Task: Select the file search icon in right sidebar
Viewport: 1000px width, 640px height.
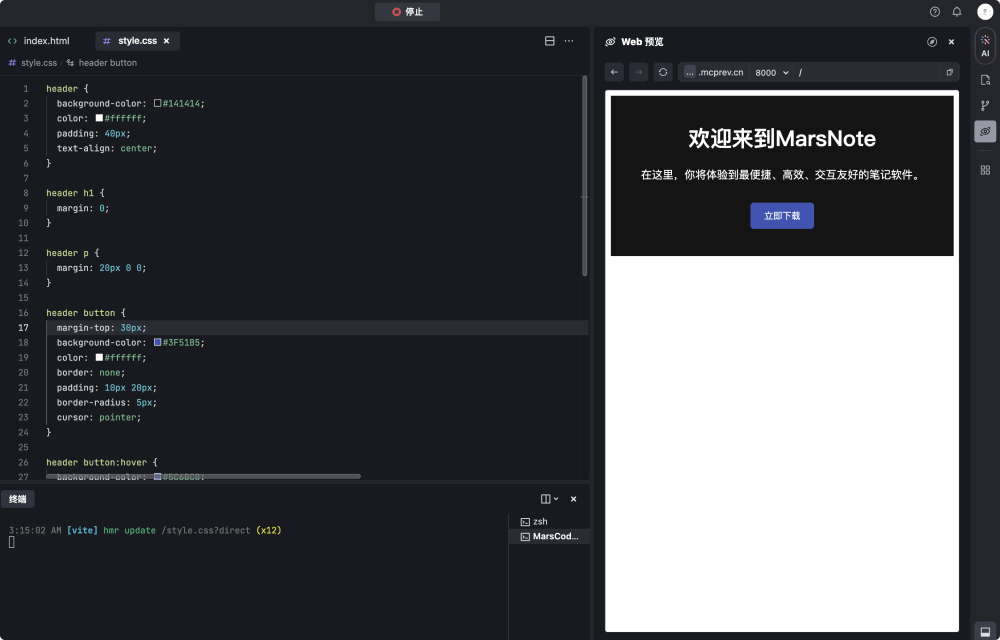Action: click(985, 80)
